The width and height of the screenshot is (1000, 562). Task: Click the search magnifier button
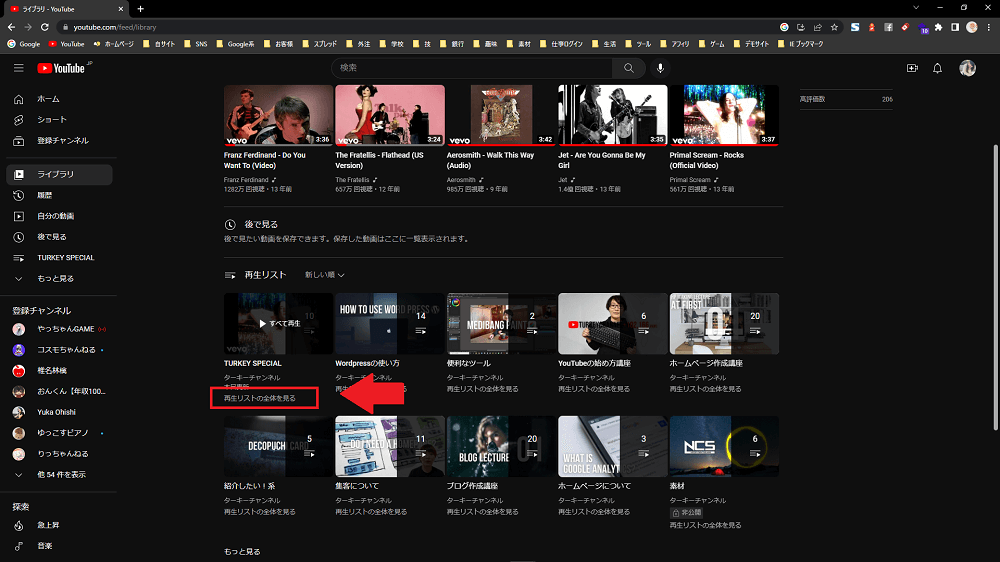(629, 68)
